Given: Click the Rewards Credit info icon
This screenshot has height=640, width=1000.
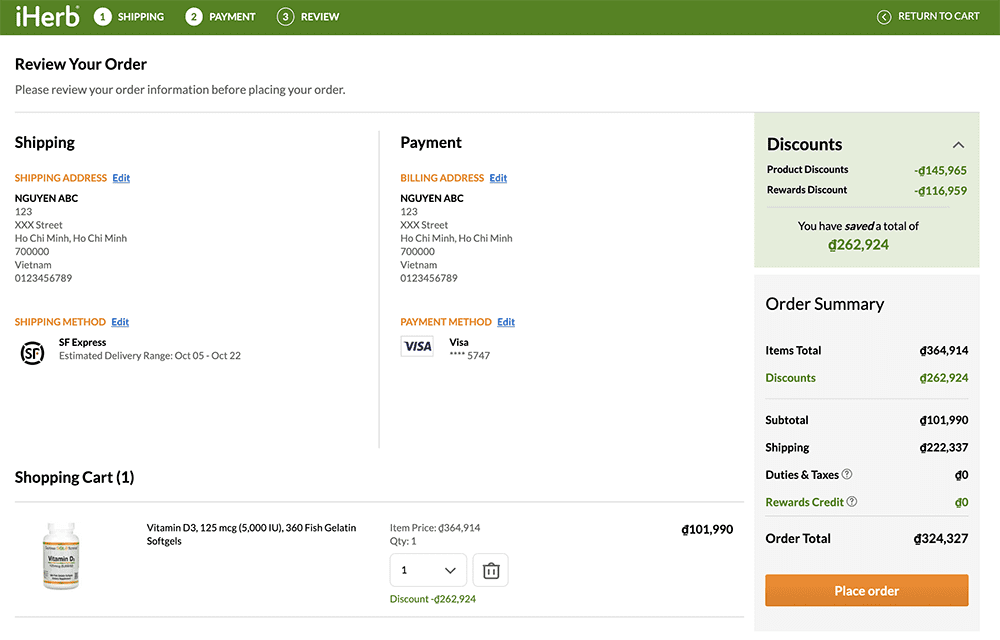Looking at the screenshot, I should (851, 501).
